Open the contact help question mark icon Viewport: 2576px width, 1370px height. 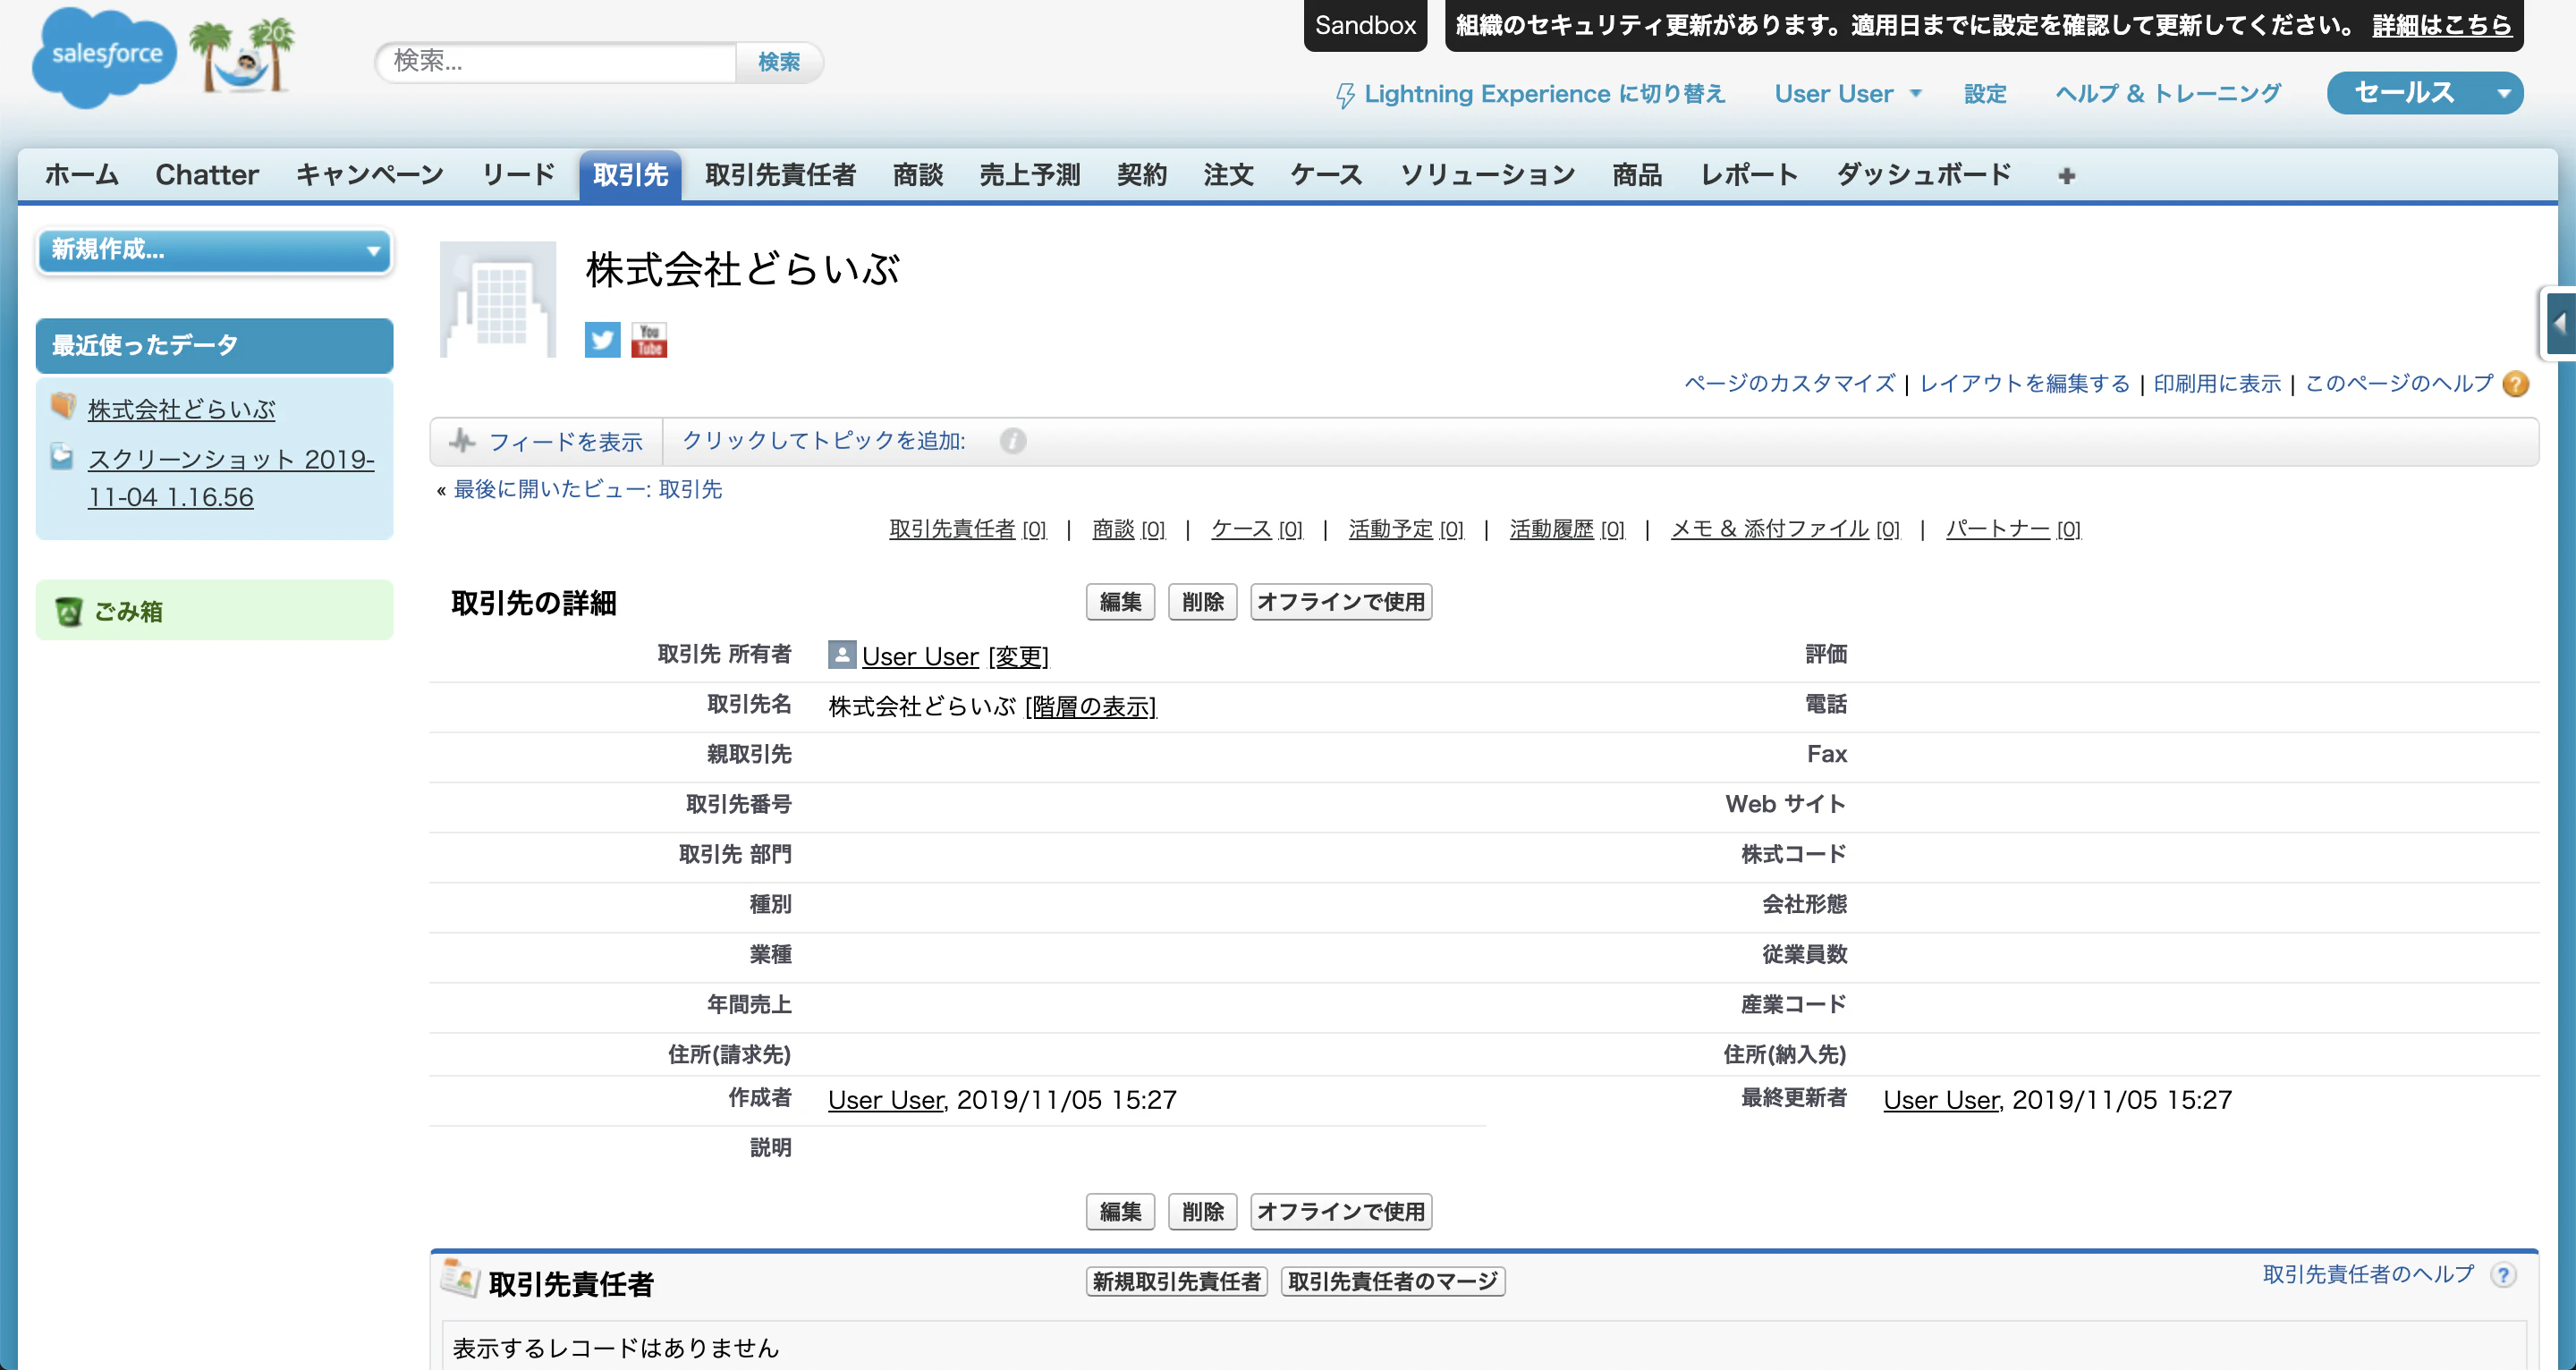[2503, 1275]
